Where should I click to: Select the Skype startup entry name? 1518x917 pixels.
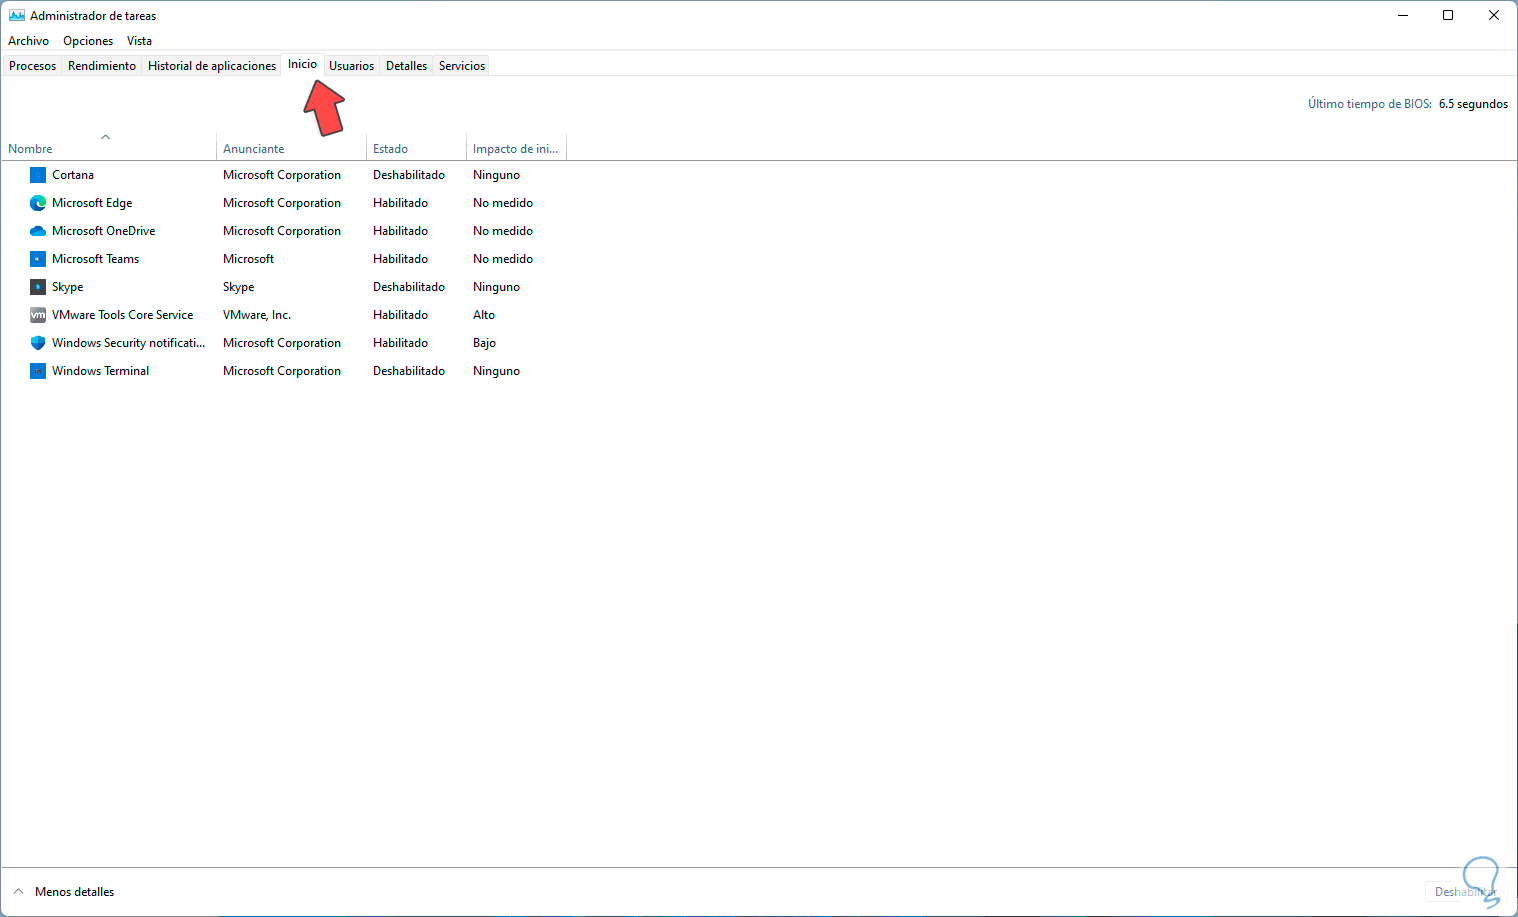coord(68,287)
